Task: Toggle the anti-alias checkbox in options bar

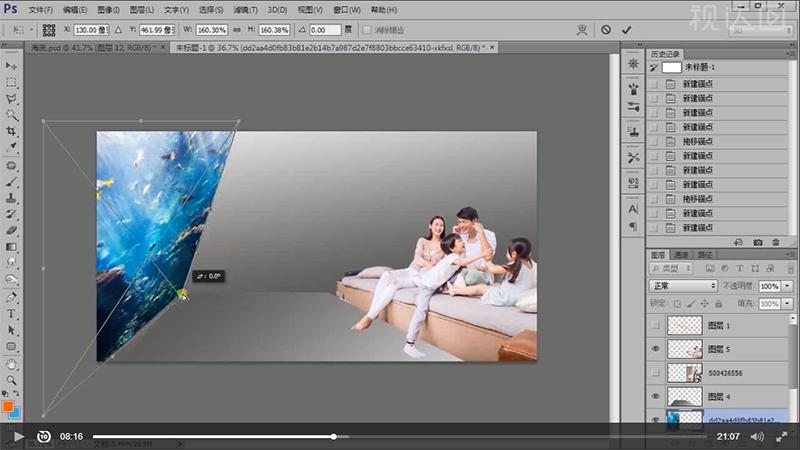Action: click(366, 30)
